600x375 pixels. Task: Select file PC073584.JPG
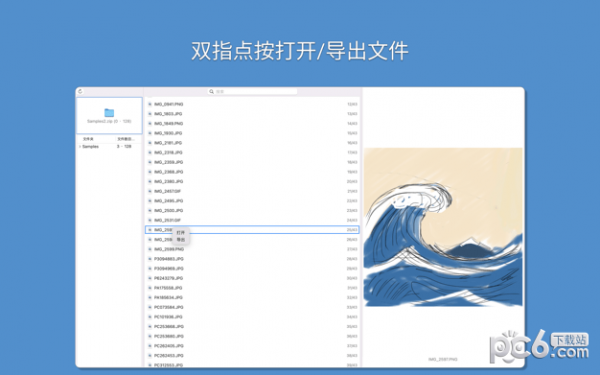tap(253, 307)
